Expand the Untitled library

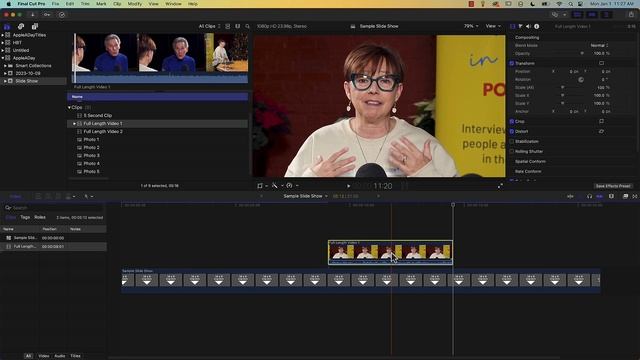pyautogui.click(x=3, y=50)
